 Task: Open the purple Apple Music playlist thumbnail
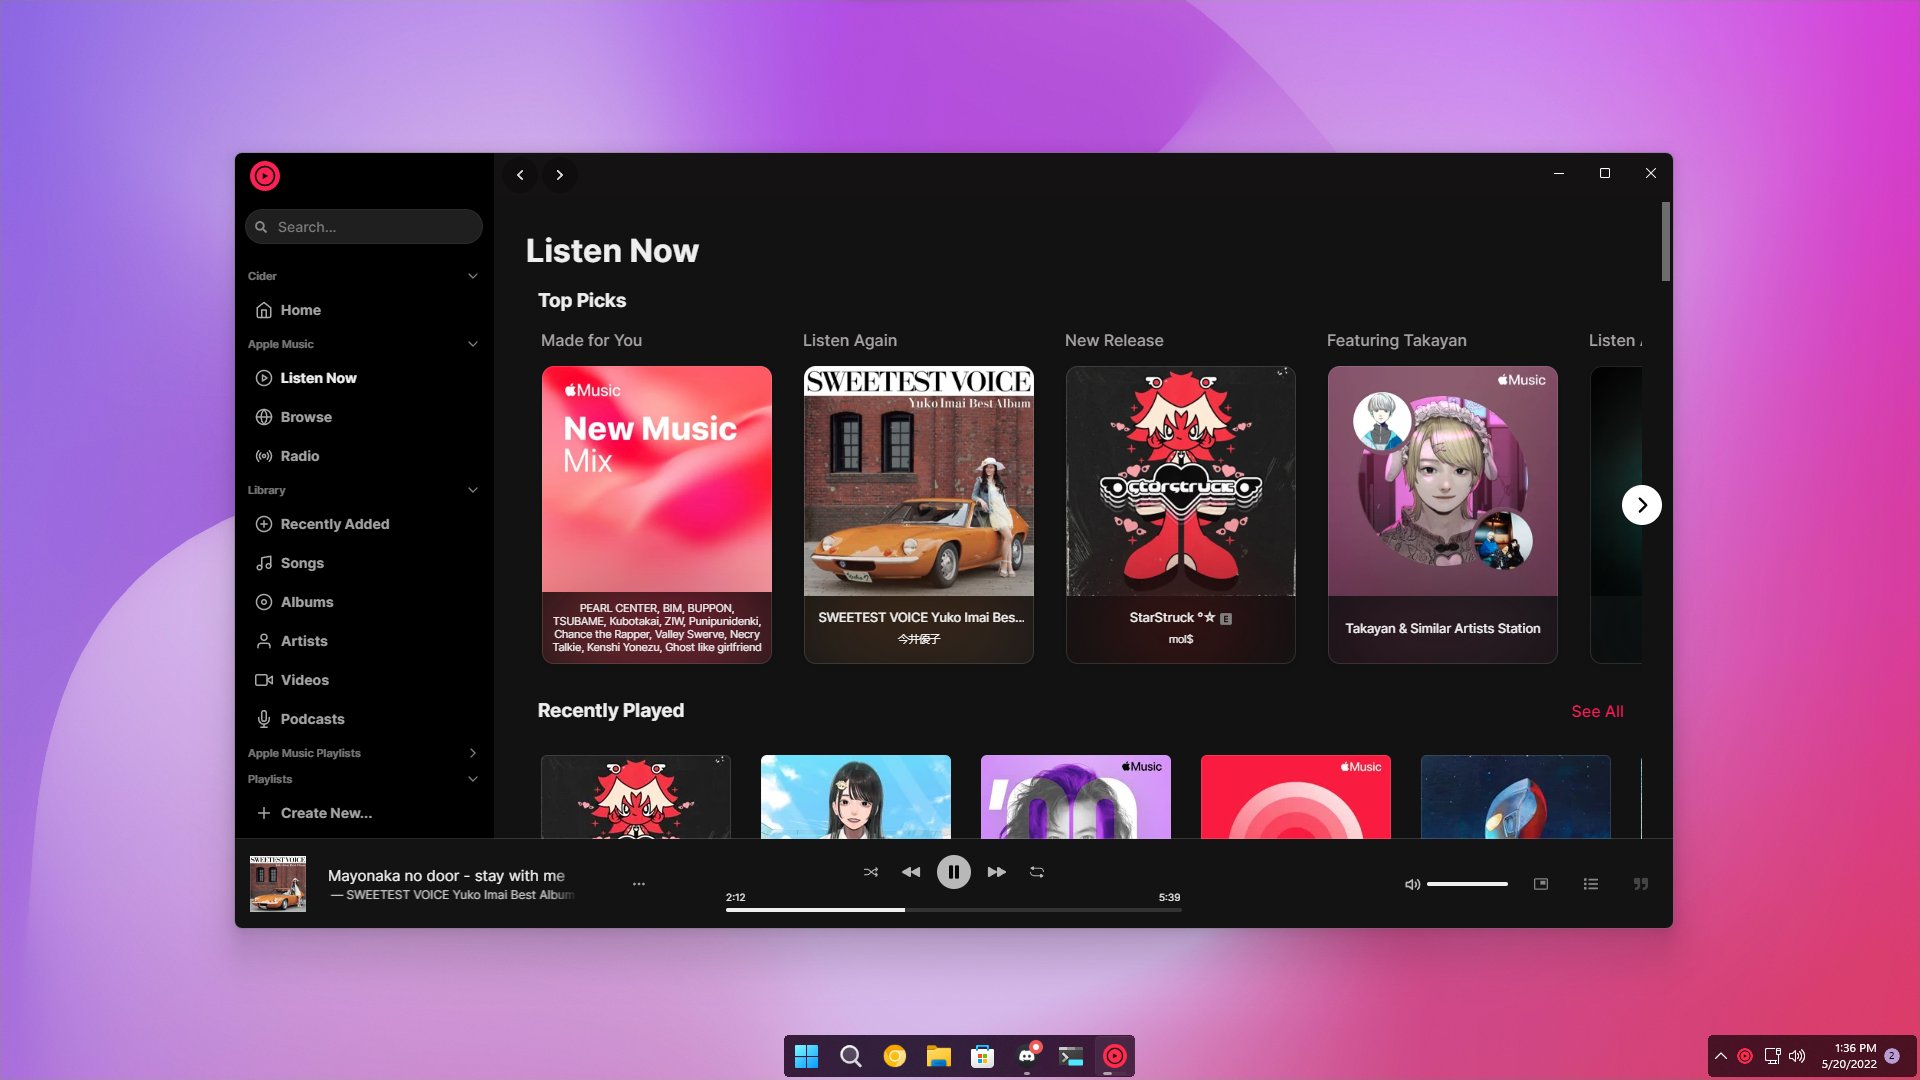(1076, 797)
